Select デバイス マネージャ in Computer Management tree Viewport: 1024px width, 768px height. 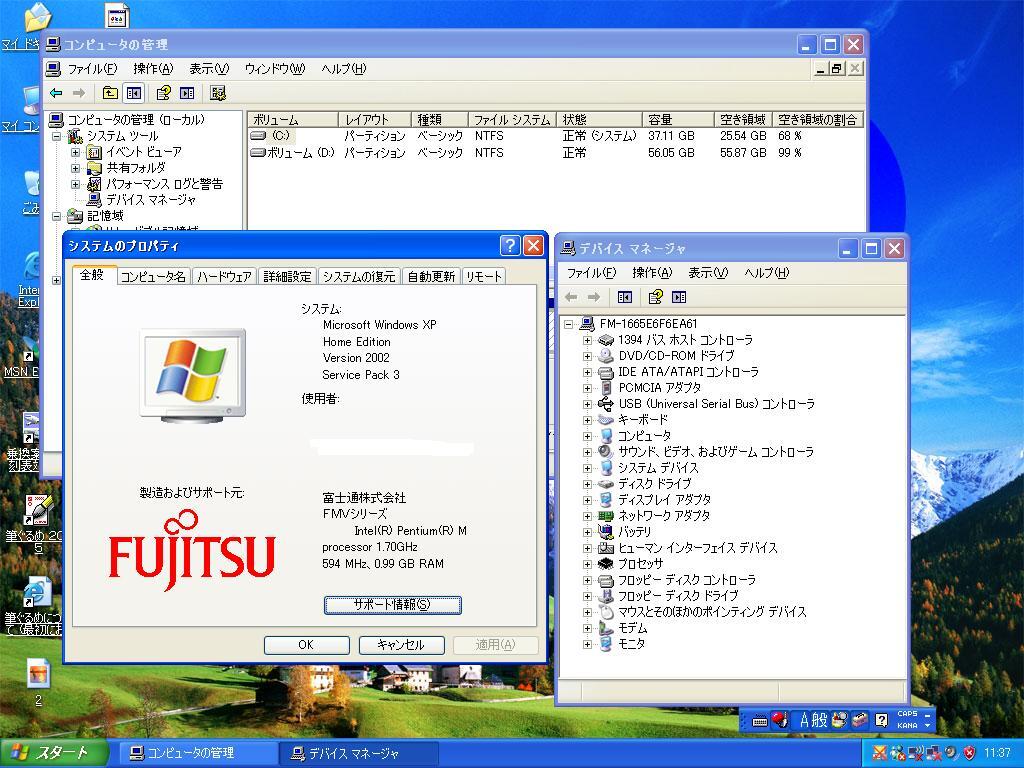[151, 200]
